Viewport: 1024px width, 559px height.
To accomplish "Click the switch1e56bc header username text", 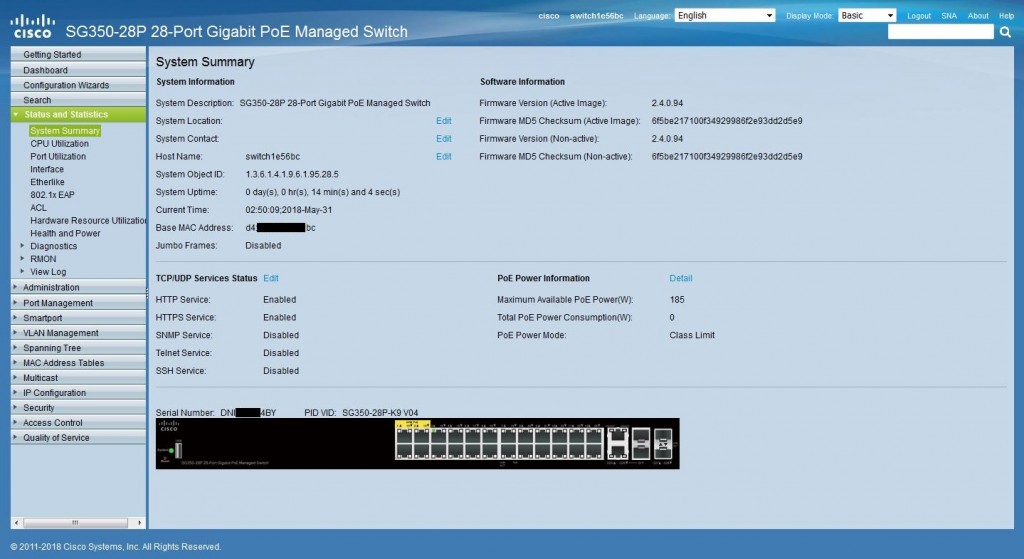I will click(596, 16).
